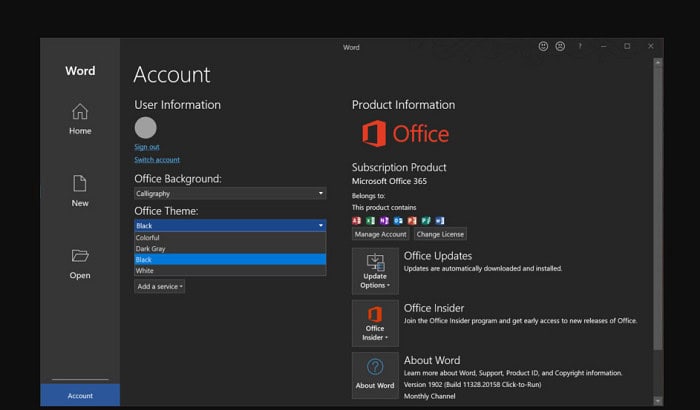Viewport: 700px width, 410px height.
Task: Expand the Office Background Calligraphy dropdown
Action: (230, 193)
